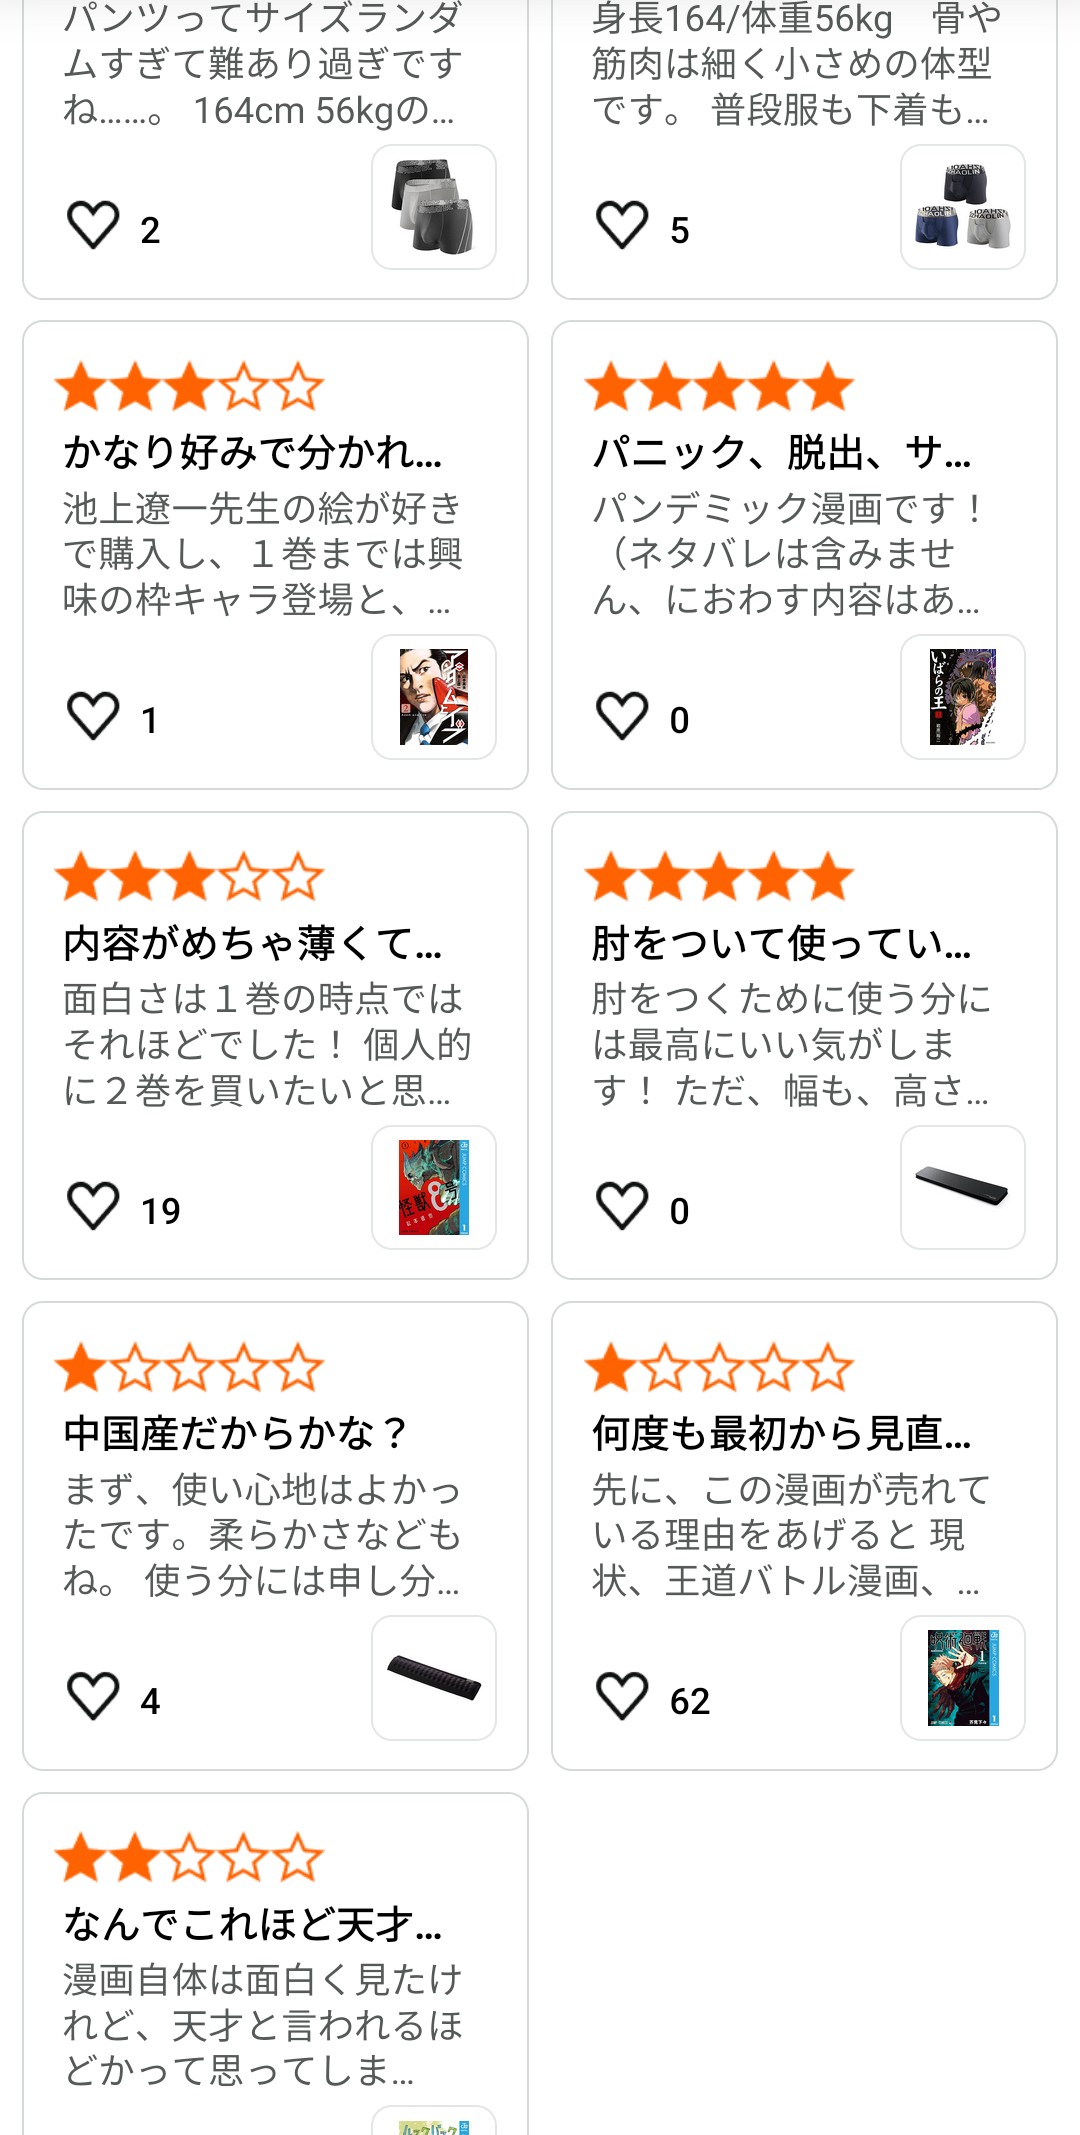Open いばらの王 manga cover thumbnail

click(963, 697)
